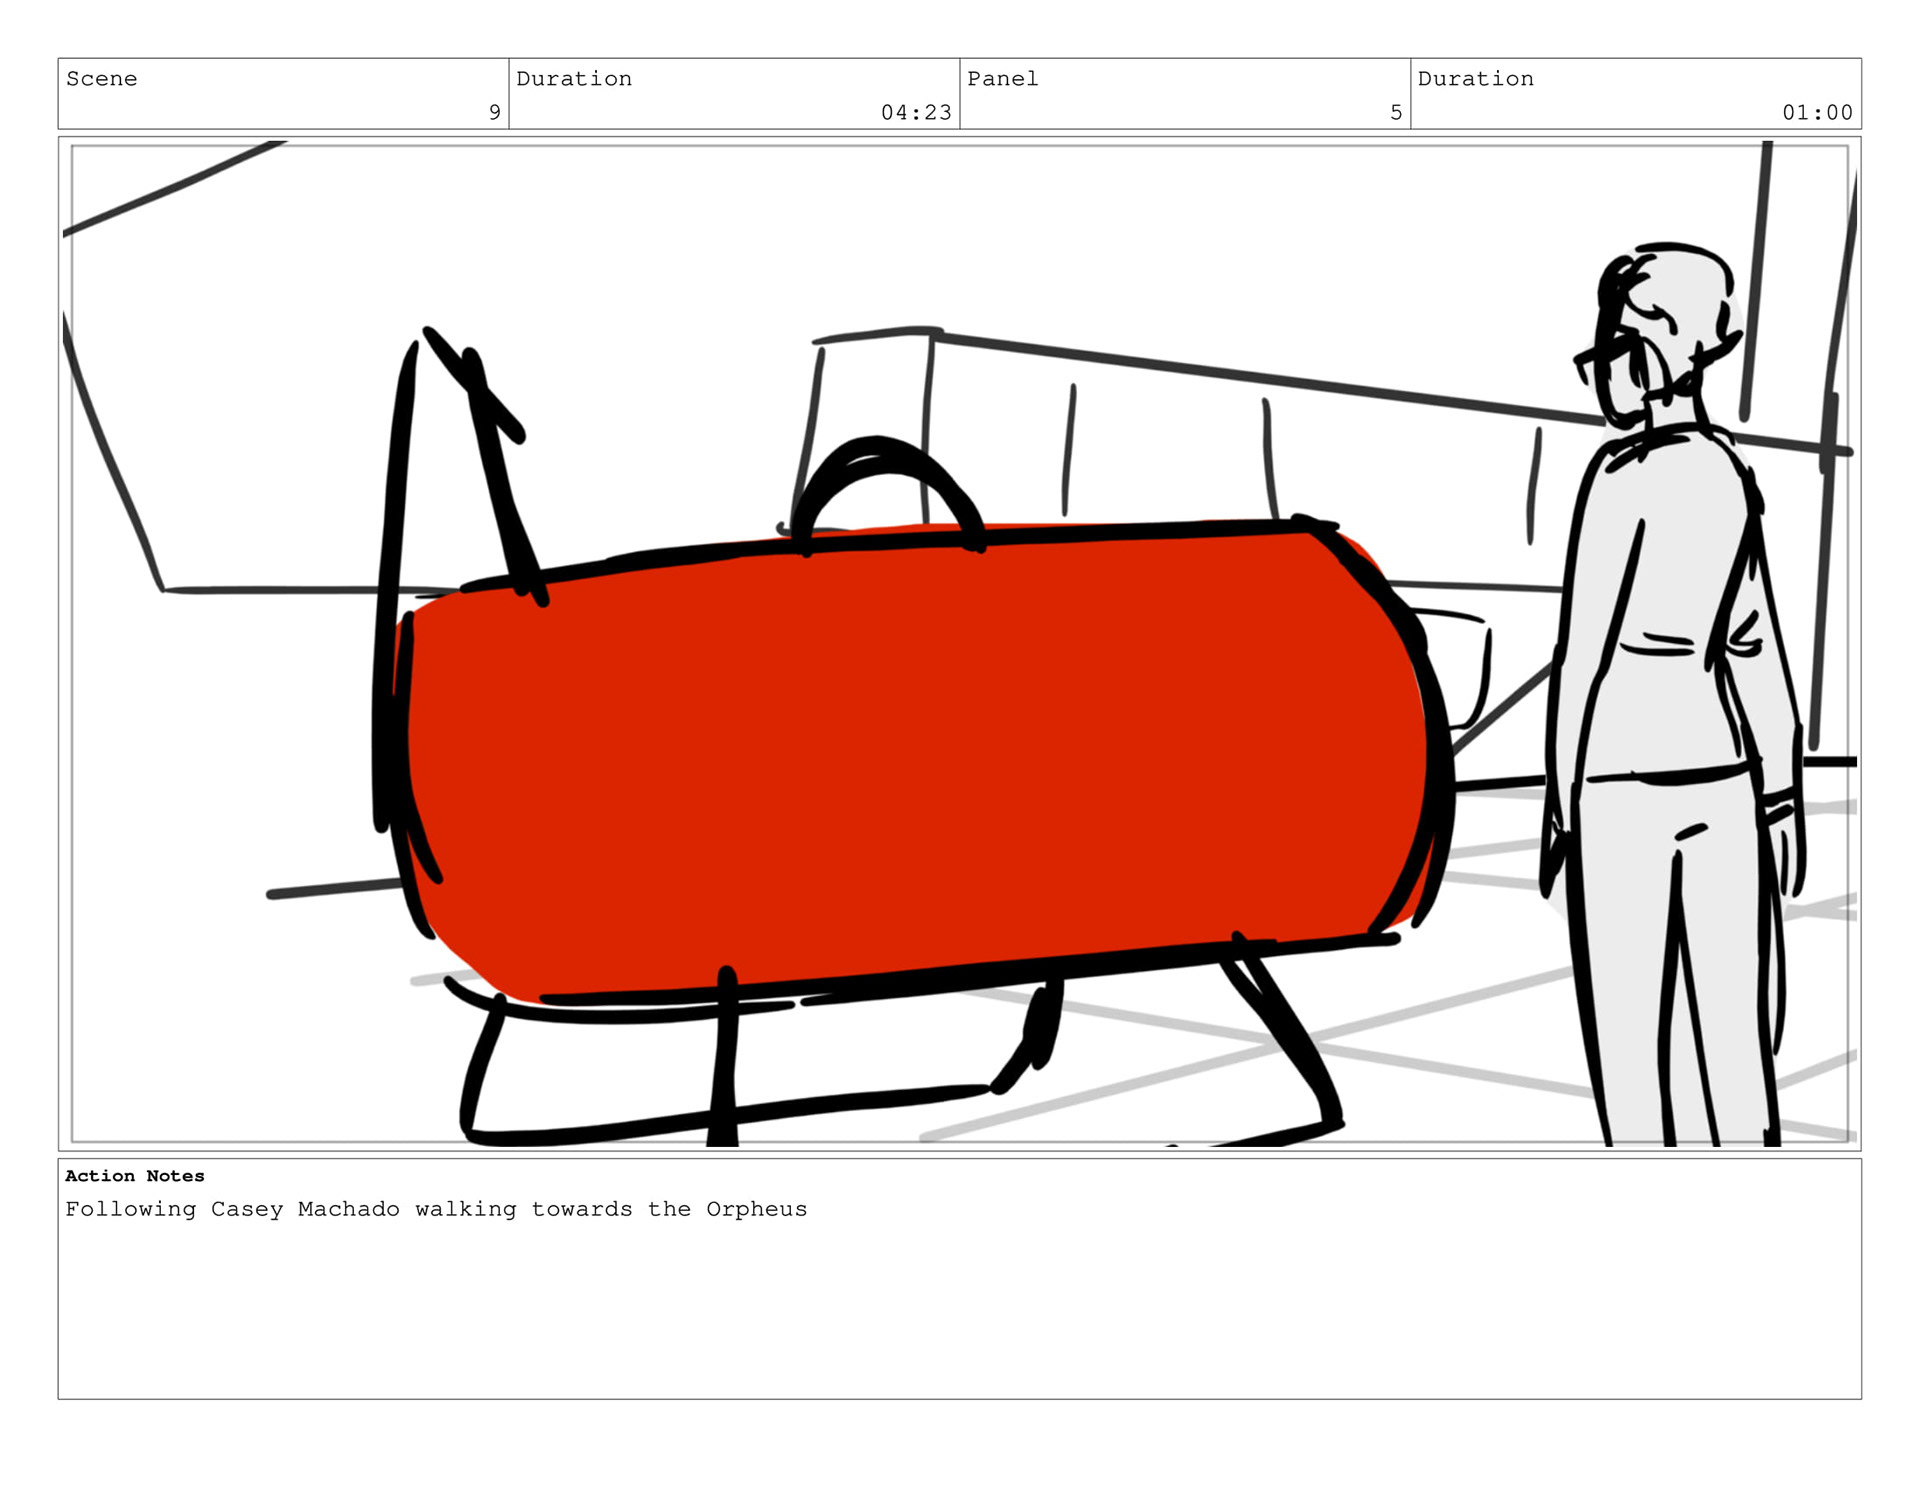Select the panel number 5 field
Viewport: 1920px width, 1487px height.
point(1395,112)
